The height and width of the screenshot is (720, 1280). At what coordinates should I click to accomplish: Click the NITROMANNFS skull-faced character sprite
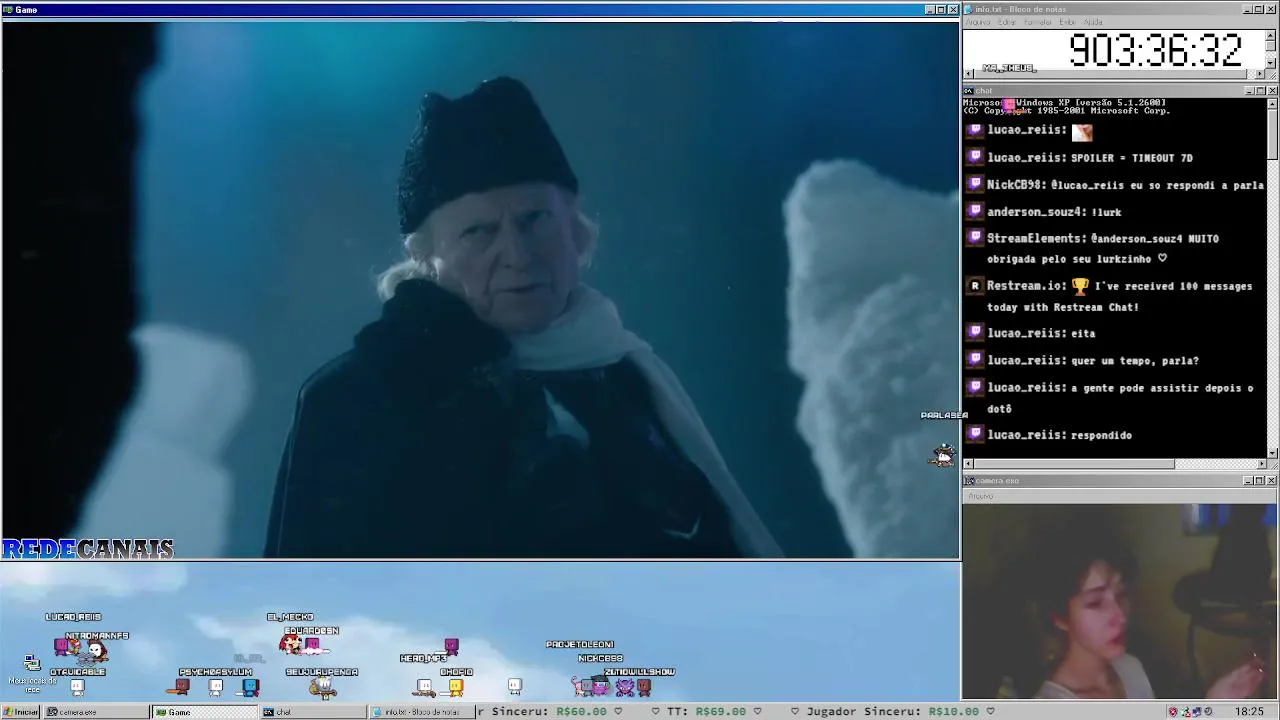point(96,651)
